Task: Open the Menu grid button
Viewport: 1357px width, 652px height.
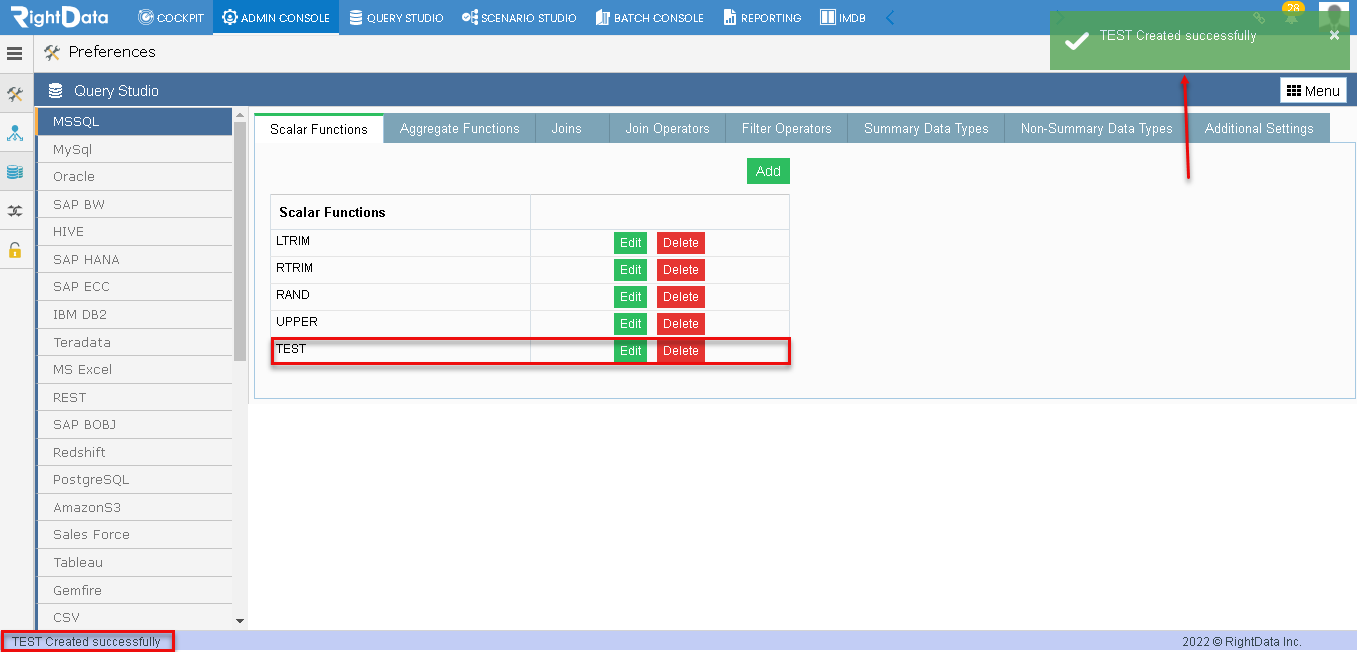Action: point(1313,91)
